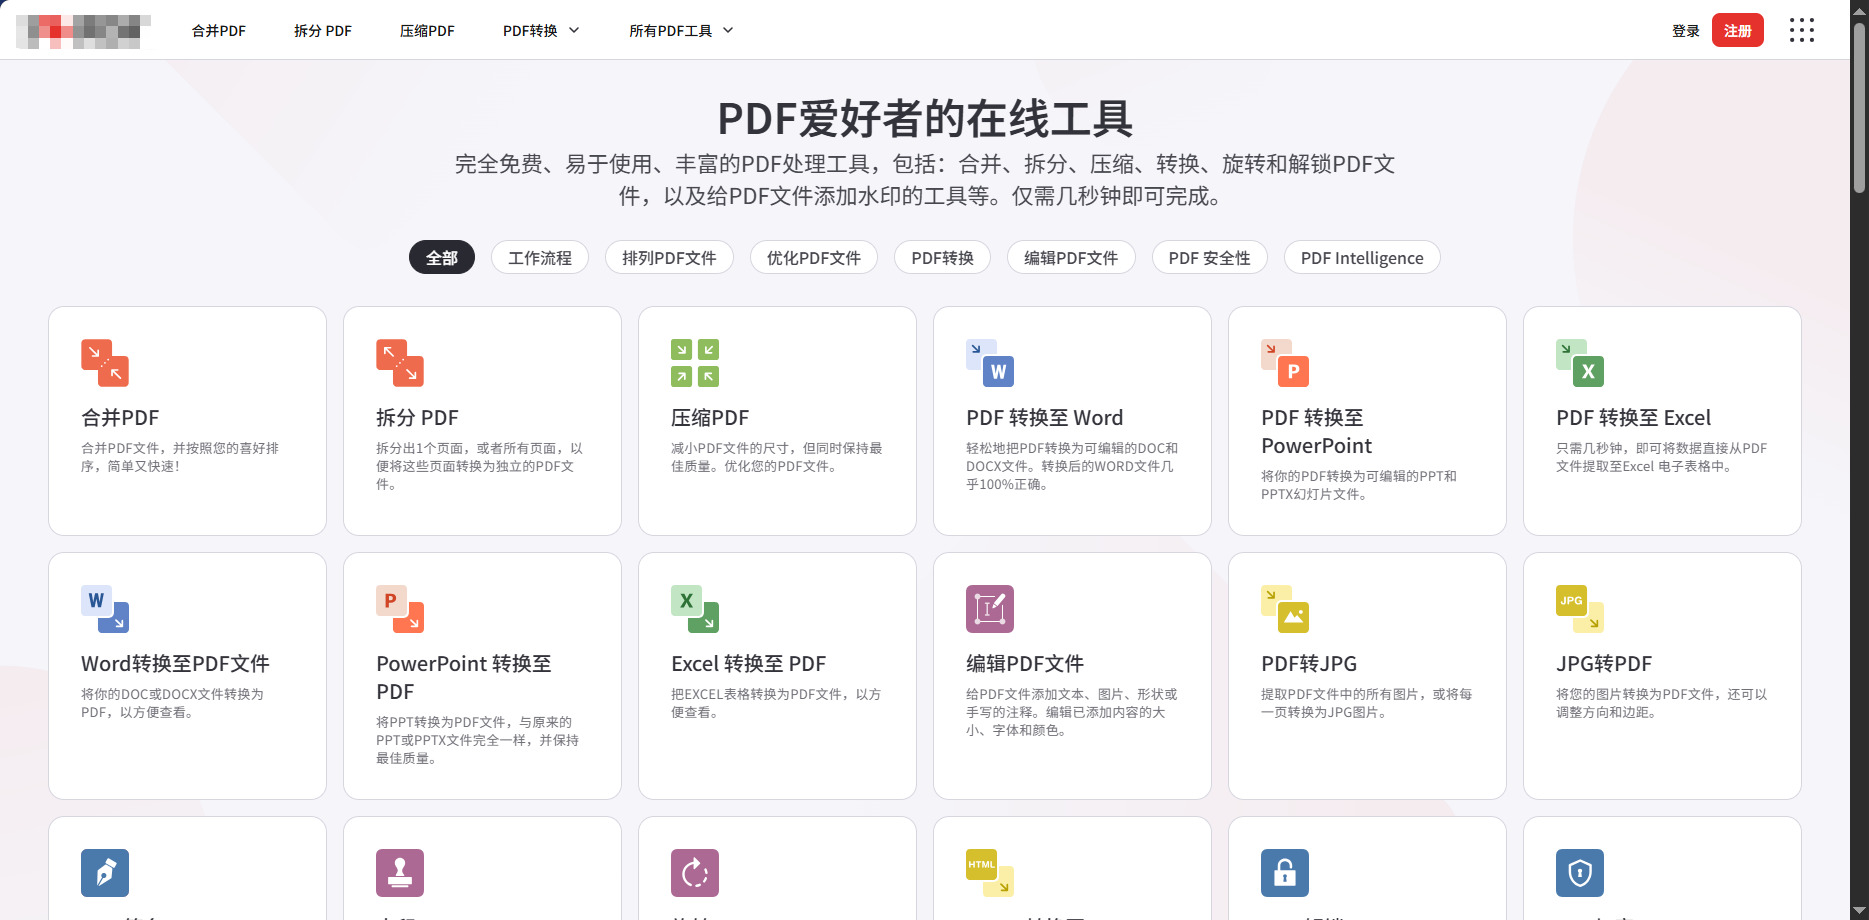Image resolution: width=1869 pixels, height=920 pixels.
Task: Click the red 注册 sign-up button
Action: click(1738, 30)
